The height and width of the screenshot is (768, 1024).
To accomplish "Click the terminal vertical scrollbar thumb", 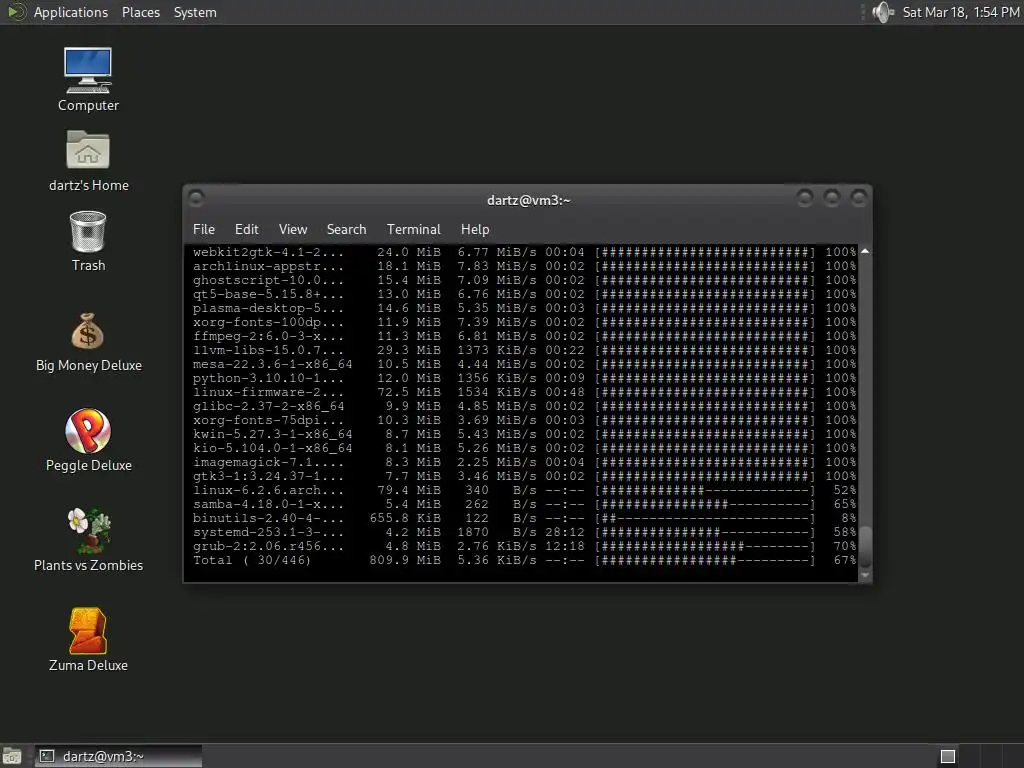I will (x=865, y=547).
